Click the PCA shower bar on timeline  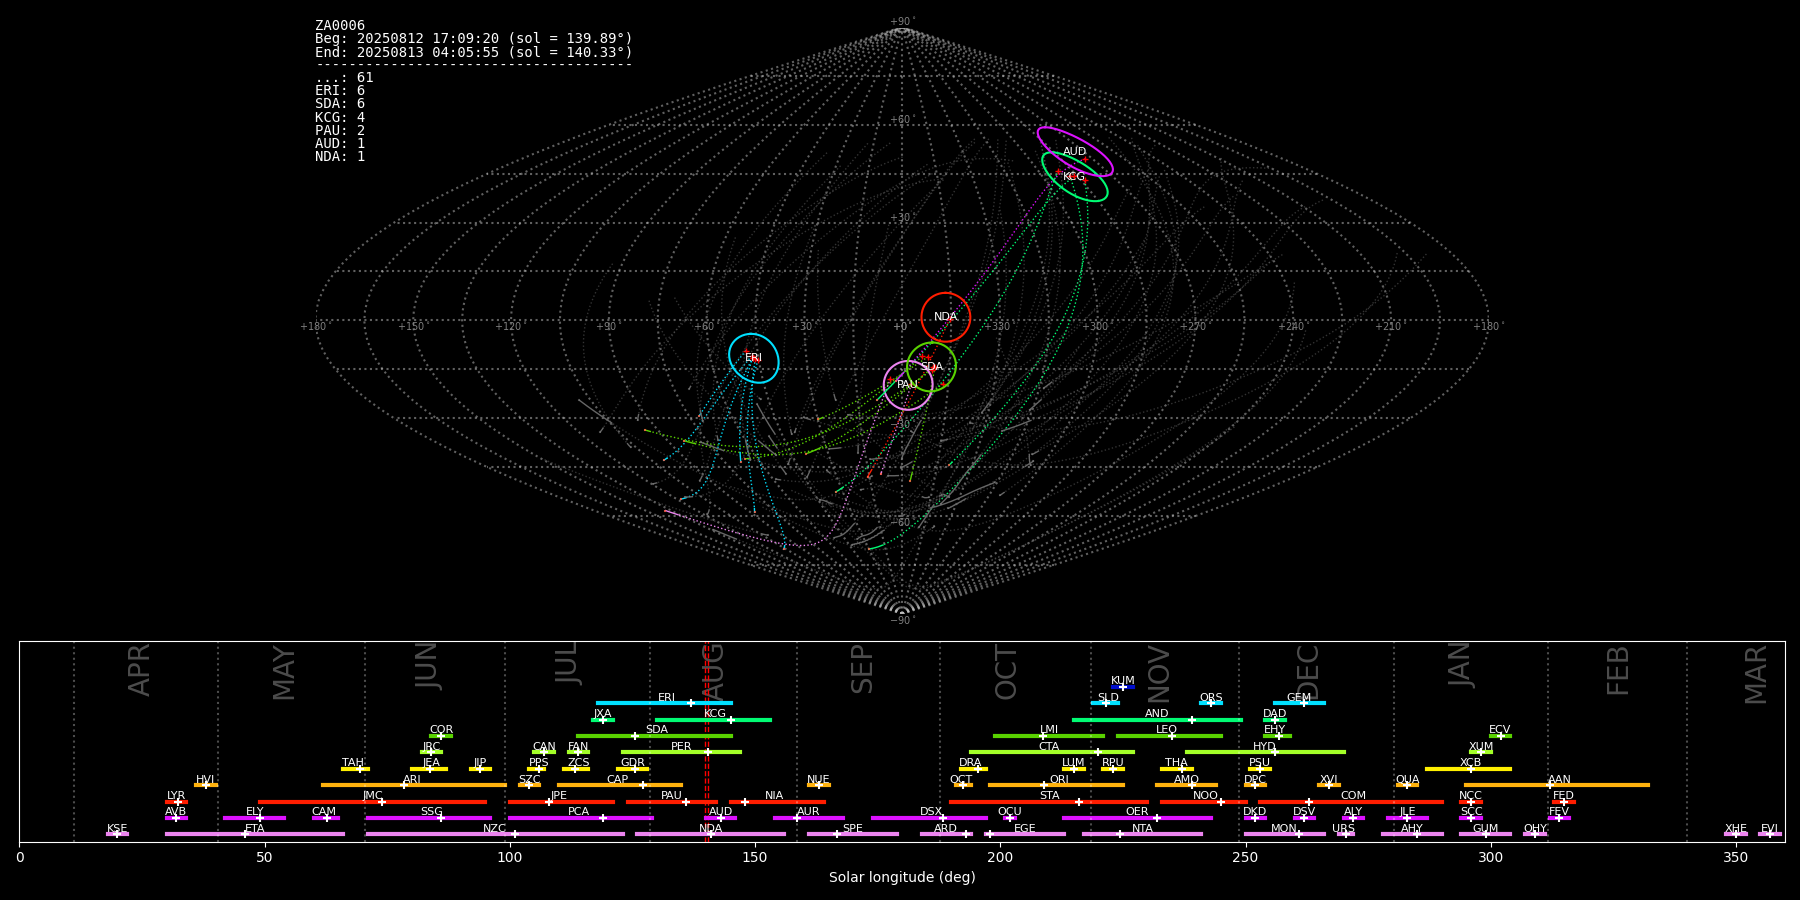[x=580, y=818]
